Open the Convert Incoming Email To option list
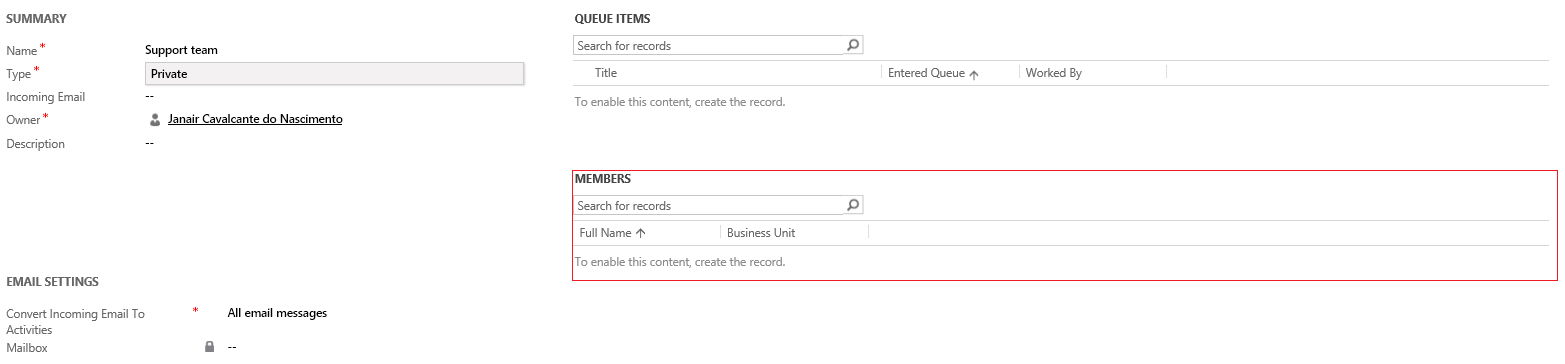Viewport: 1565px width, 364px height. tap(277, 313)
